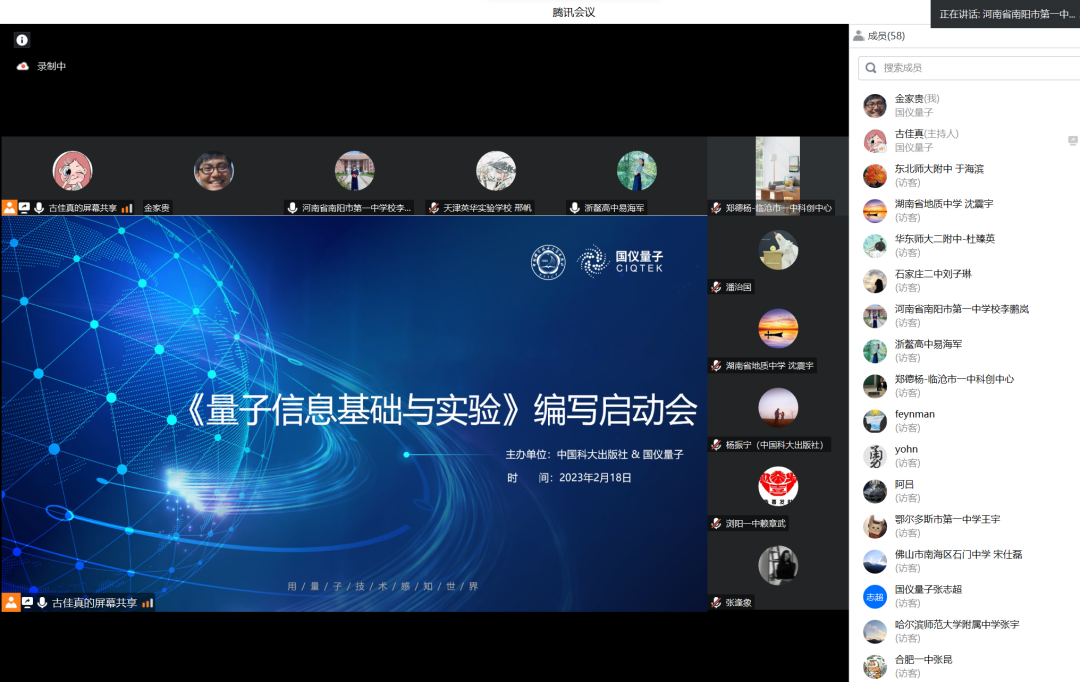The image size is (1080, 682).
Task: Click the volume level indicator on share label
Action: tap(149, 601)
